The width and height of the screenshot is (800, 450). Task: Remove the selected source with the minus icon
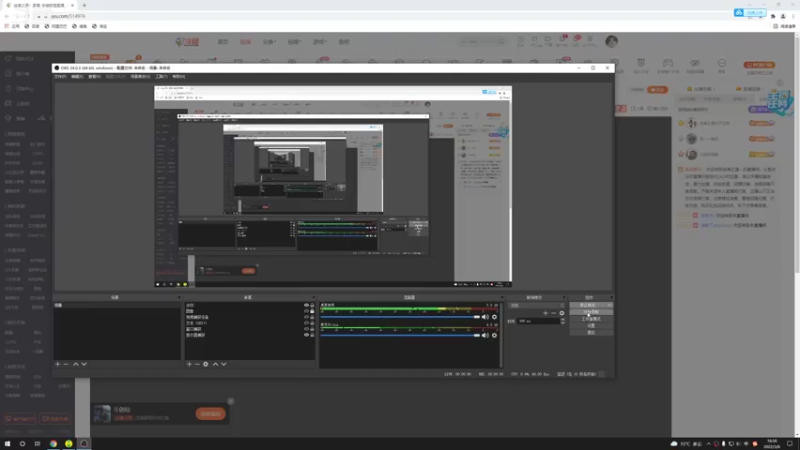(x=197, y=364)
